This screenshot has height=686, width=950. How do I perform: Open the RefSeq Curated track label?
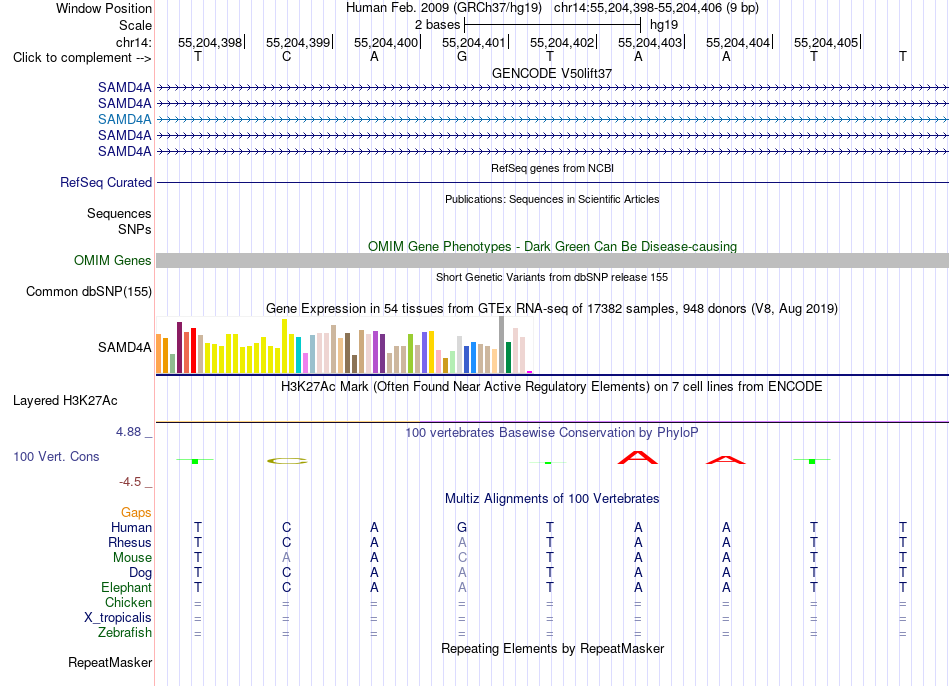106,182
